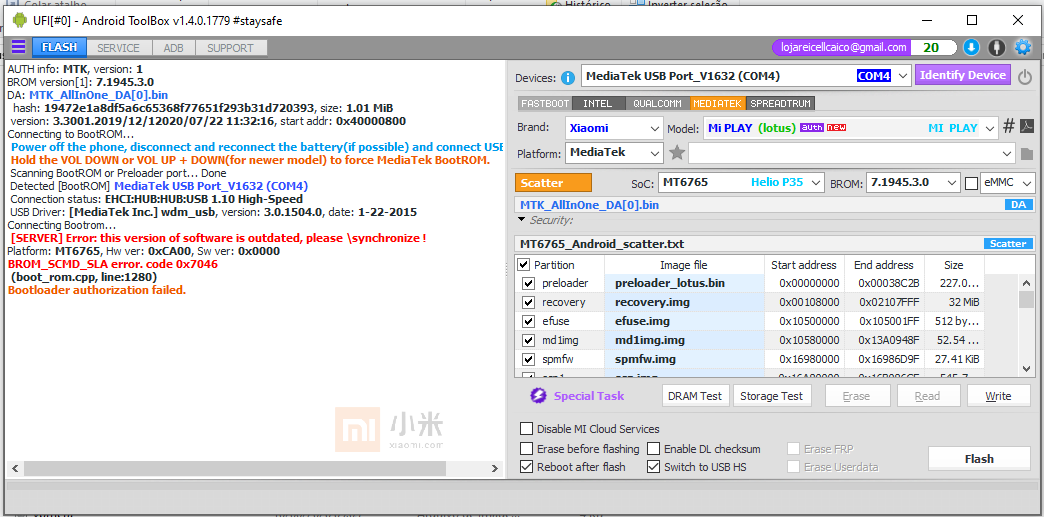The image size is (1044, 517).
Task: Click the MTK_AllInOne_DA[0].bin link in log
Action: point(99,95)
